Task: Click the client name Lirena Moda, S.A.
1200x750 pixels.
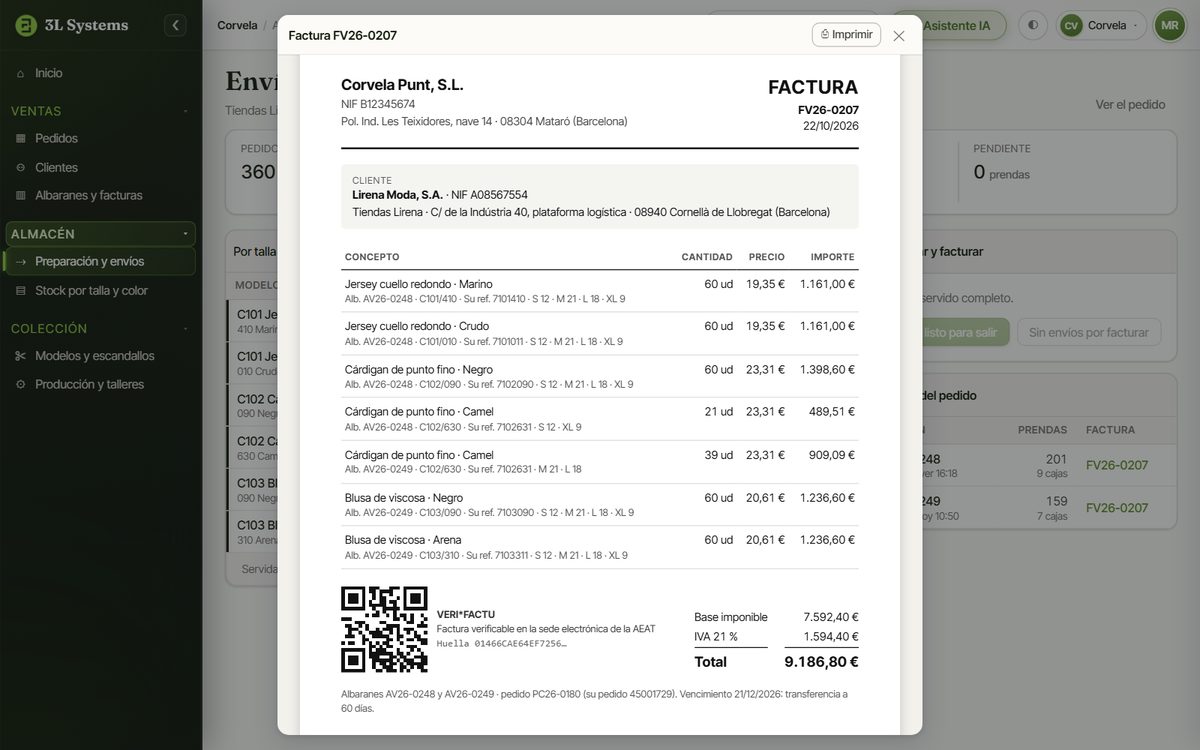Action: 398,195
